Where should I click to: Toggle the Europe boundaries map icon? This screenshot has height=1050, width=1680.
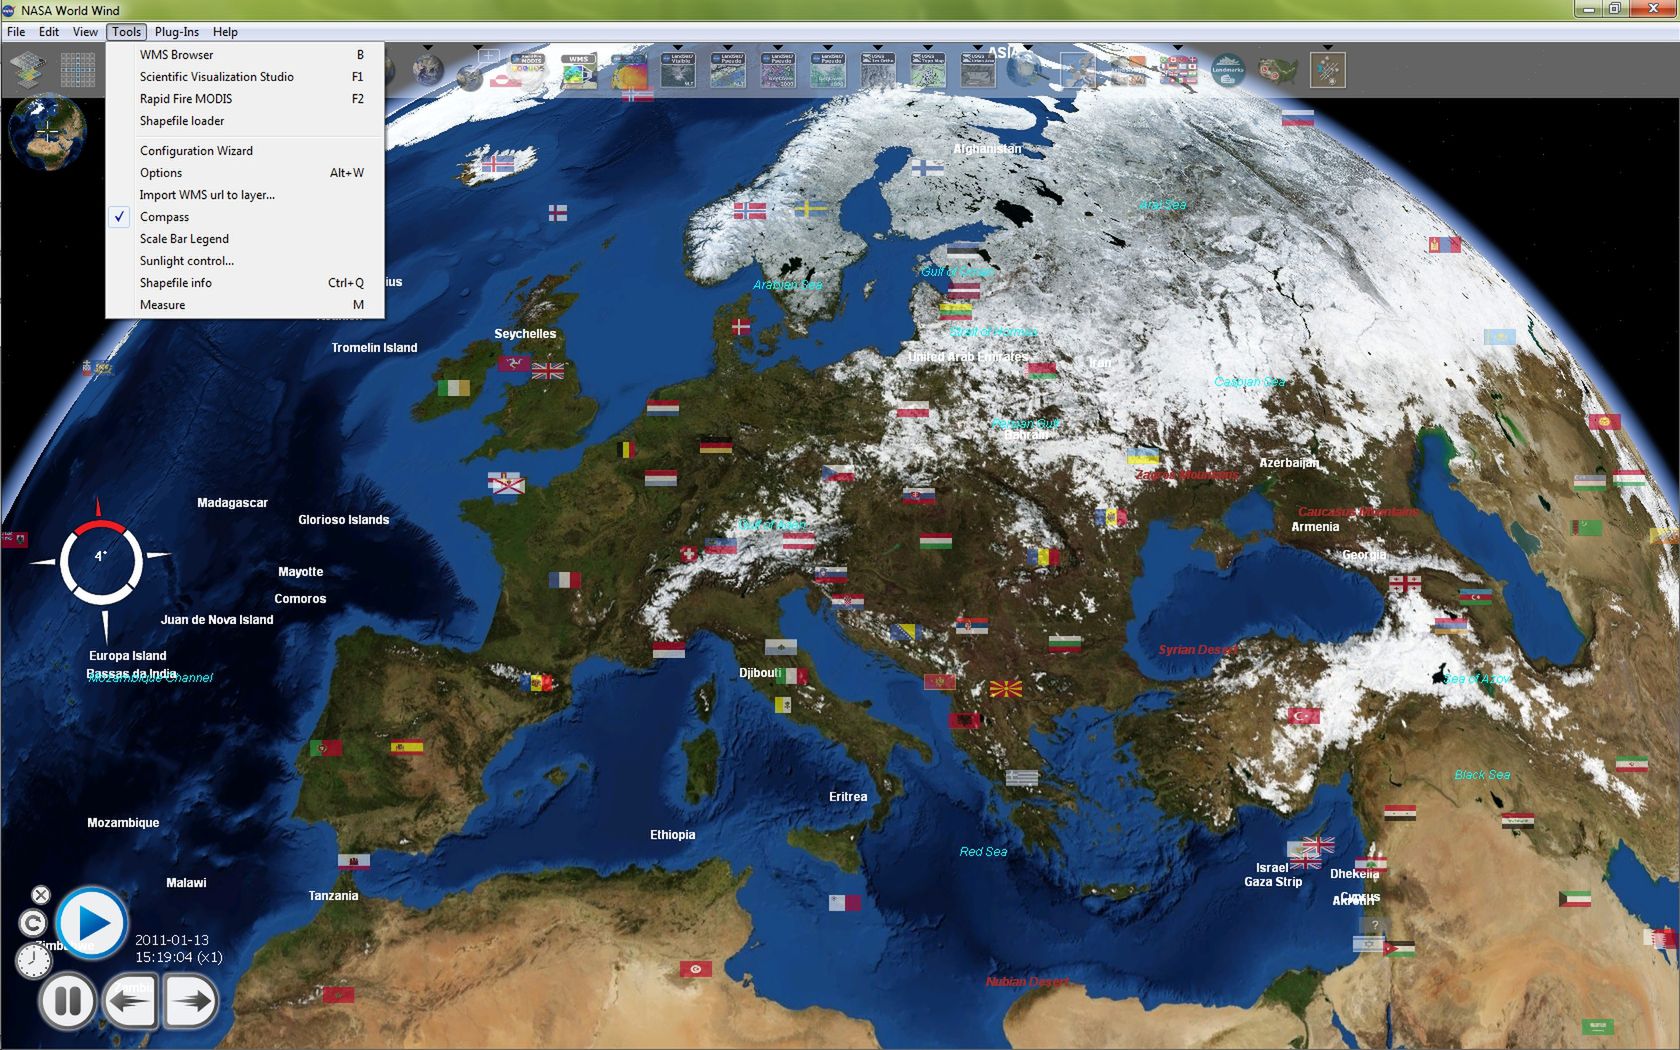click(1078, 70)
